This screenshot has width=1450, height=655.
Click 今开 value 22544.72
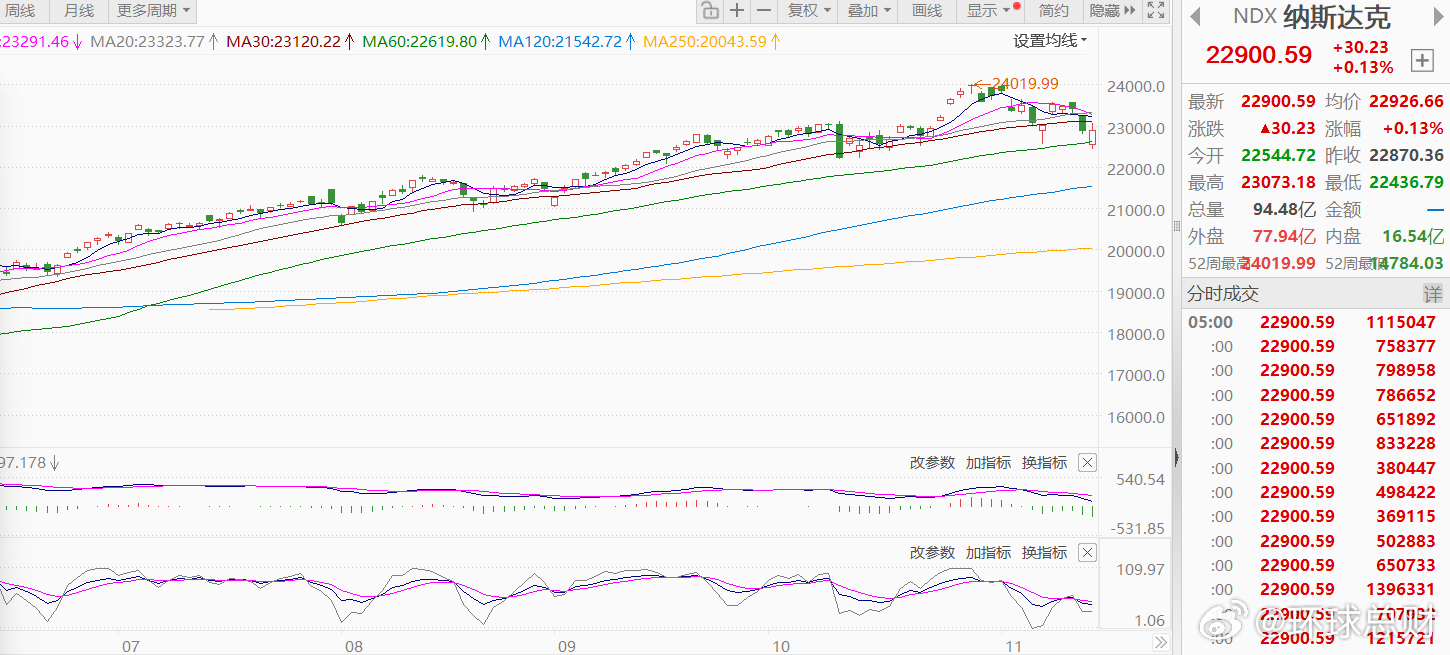point(1278,156)
